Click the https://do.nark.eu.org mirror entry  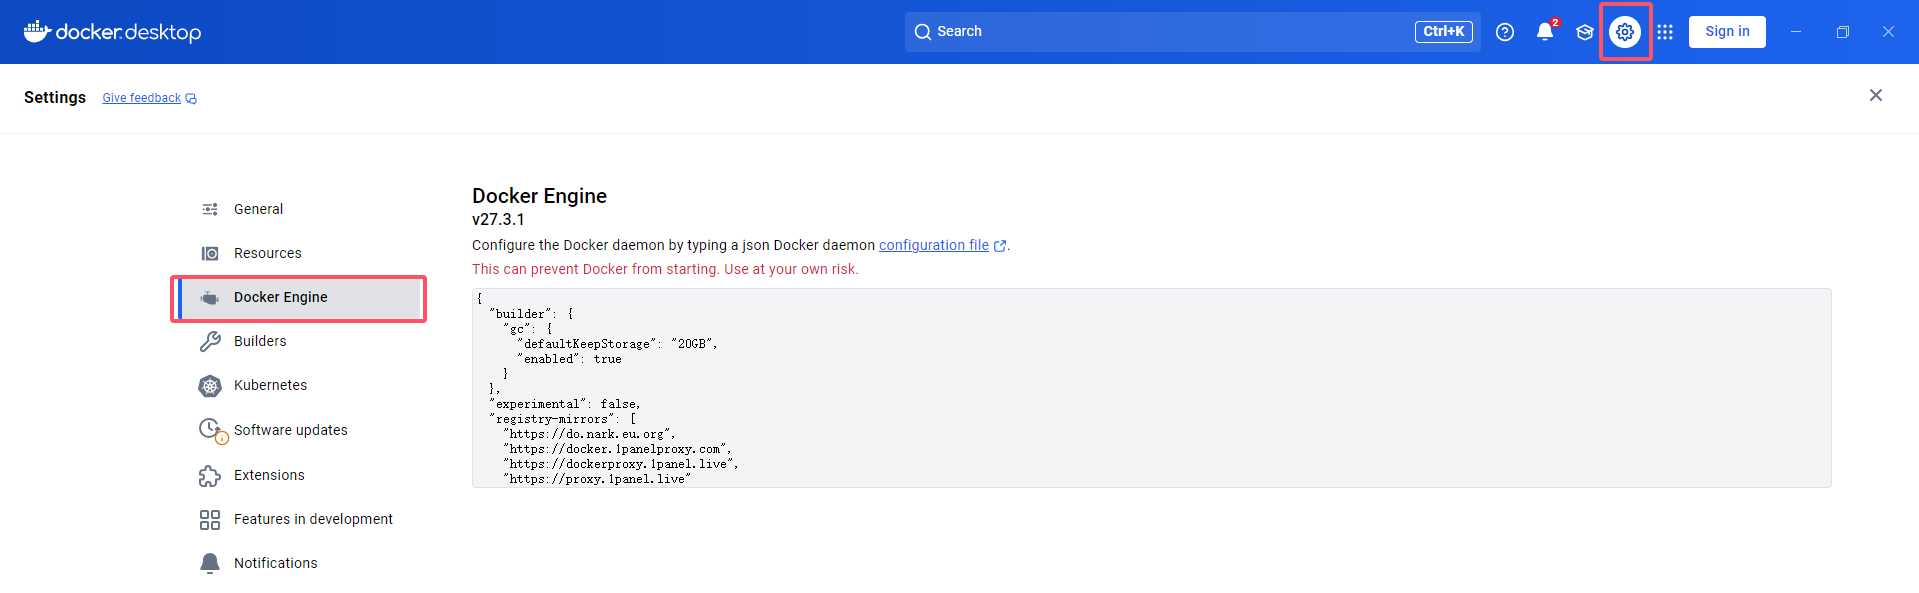(x=590, y=434)
